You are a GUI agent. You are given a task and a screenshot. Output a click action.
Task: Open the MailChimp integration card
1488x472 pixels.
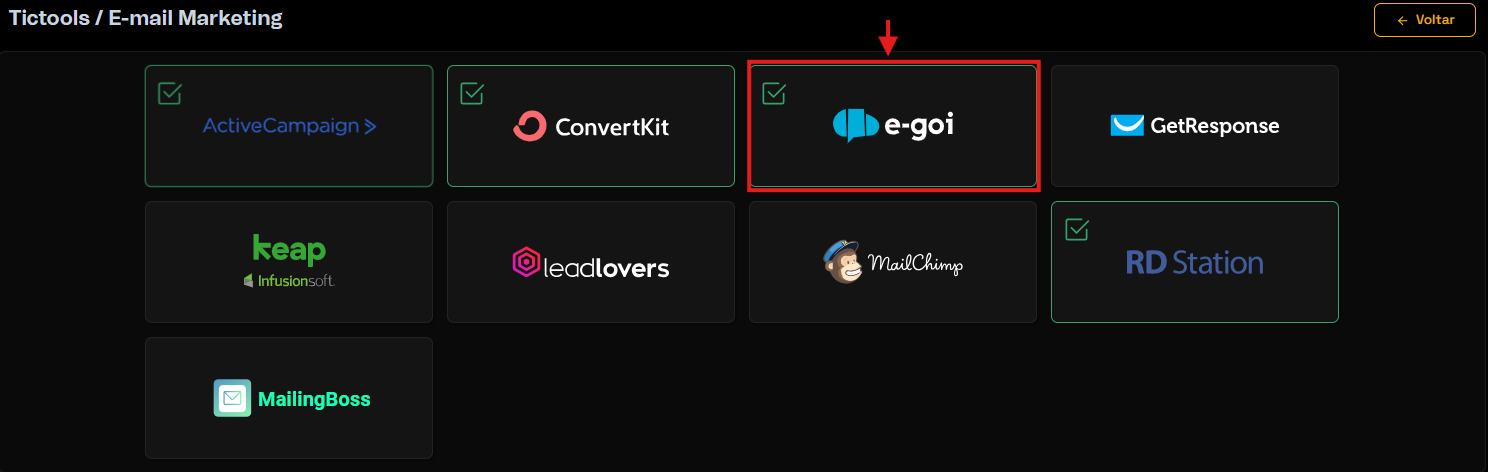[892, 262]
